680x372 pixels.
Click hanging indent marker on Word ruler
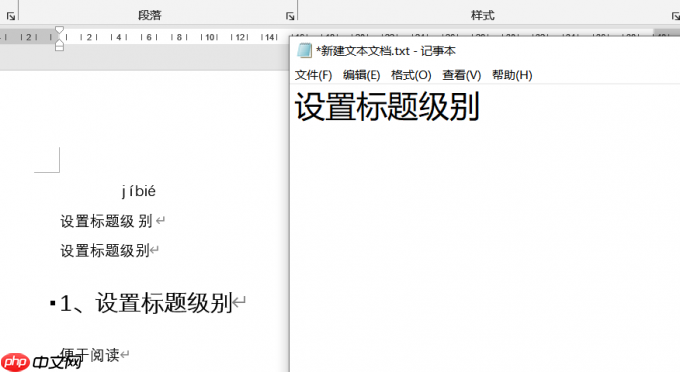tap(59, 43)
